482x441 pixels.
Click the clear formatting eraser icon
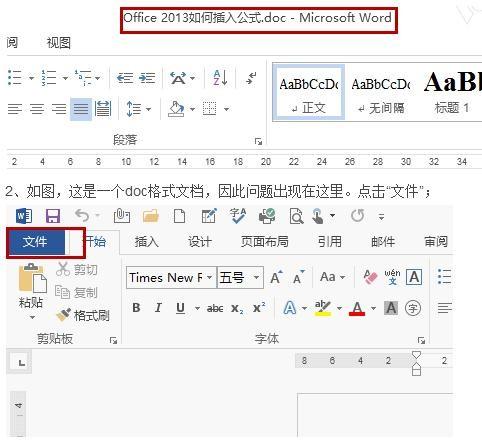coord(370,277)
